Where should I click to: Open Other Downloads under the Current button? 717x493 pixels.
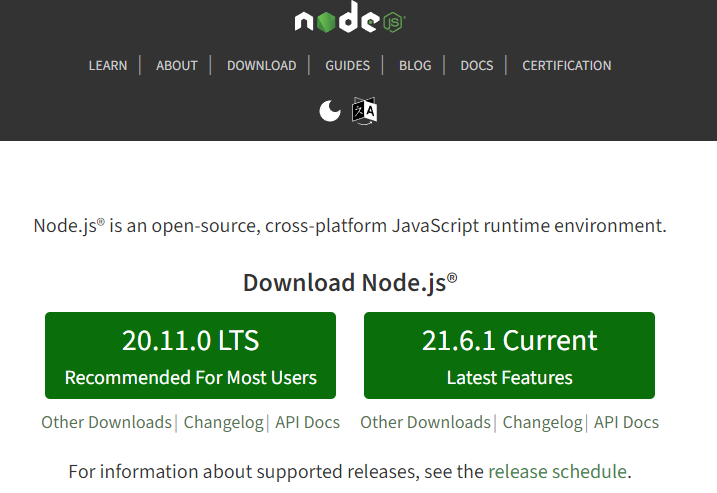tap(425, 422)
